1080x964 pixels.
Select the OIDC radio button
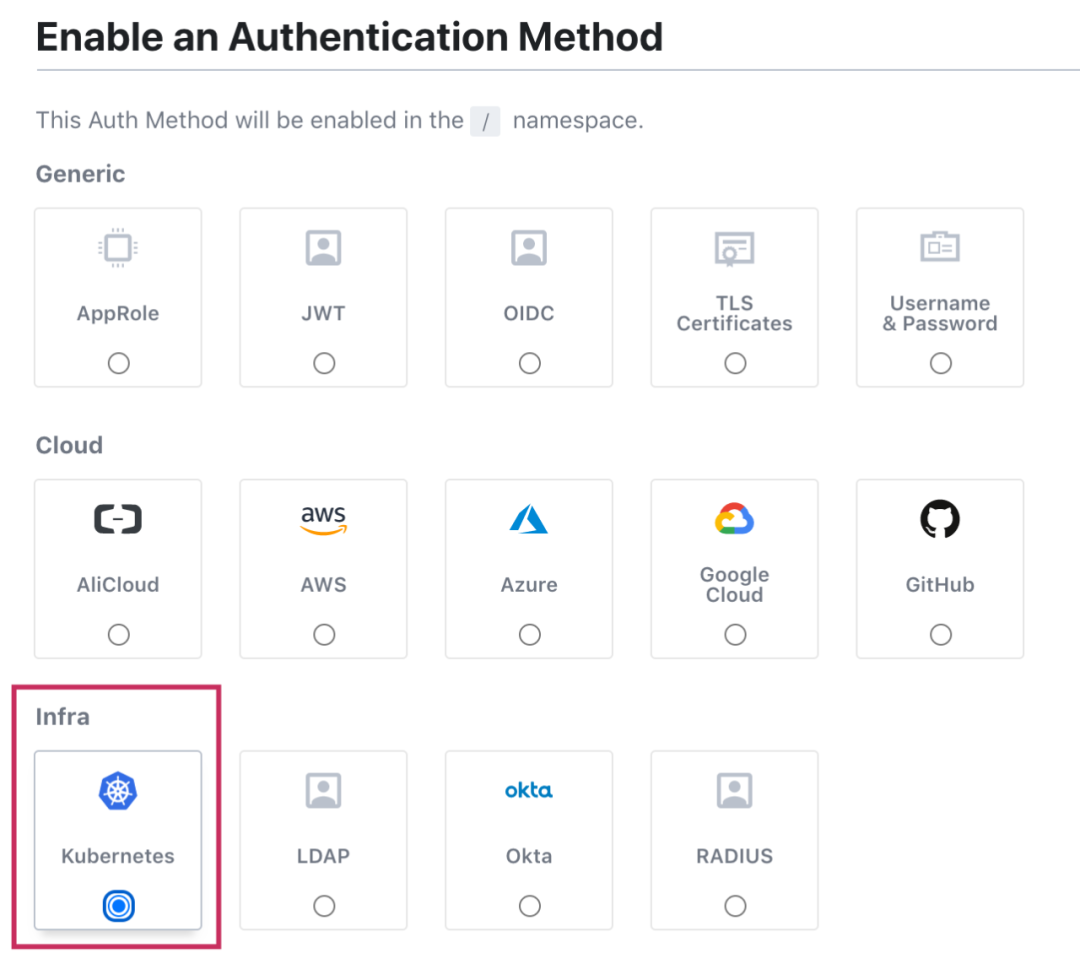click(529, 363)
